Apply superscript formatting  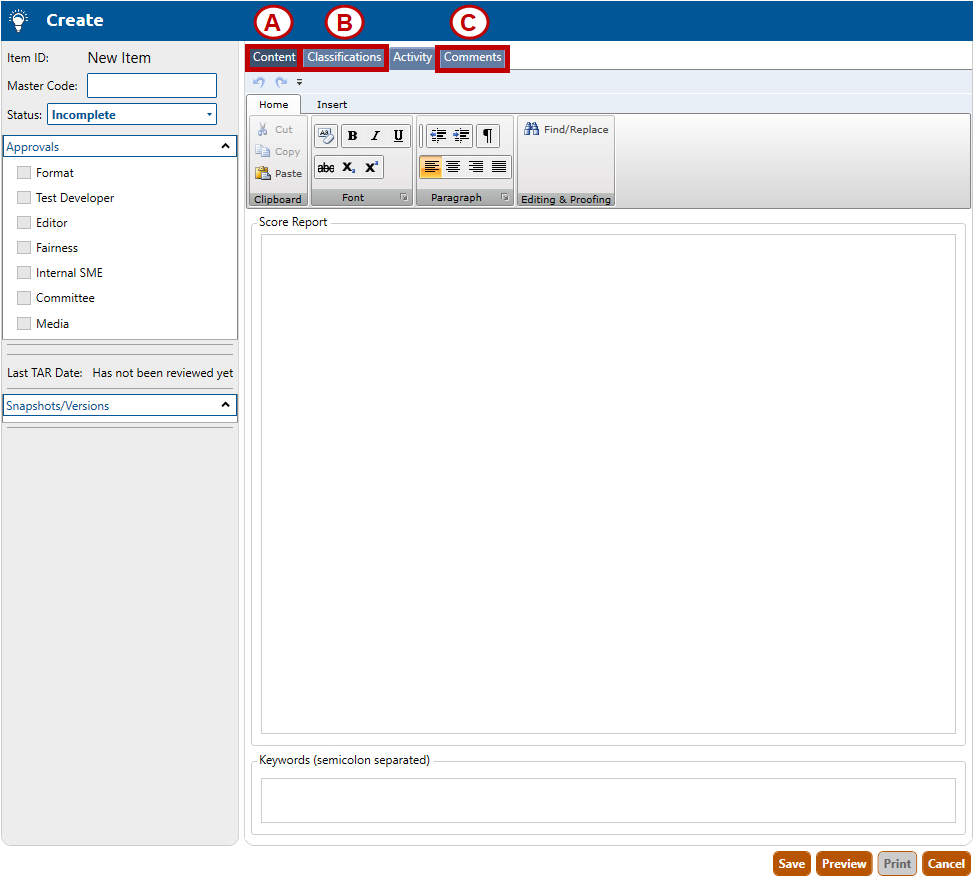pos(371,168)
